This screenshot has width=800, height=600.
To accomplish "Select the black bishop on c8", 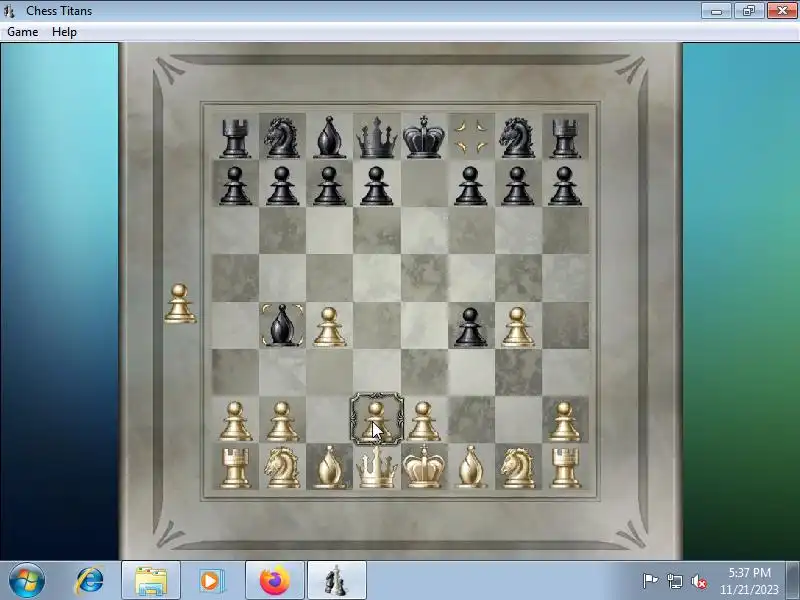I will [x=329, y=137].
